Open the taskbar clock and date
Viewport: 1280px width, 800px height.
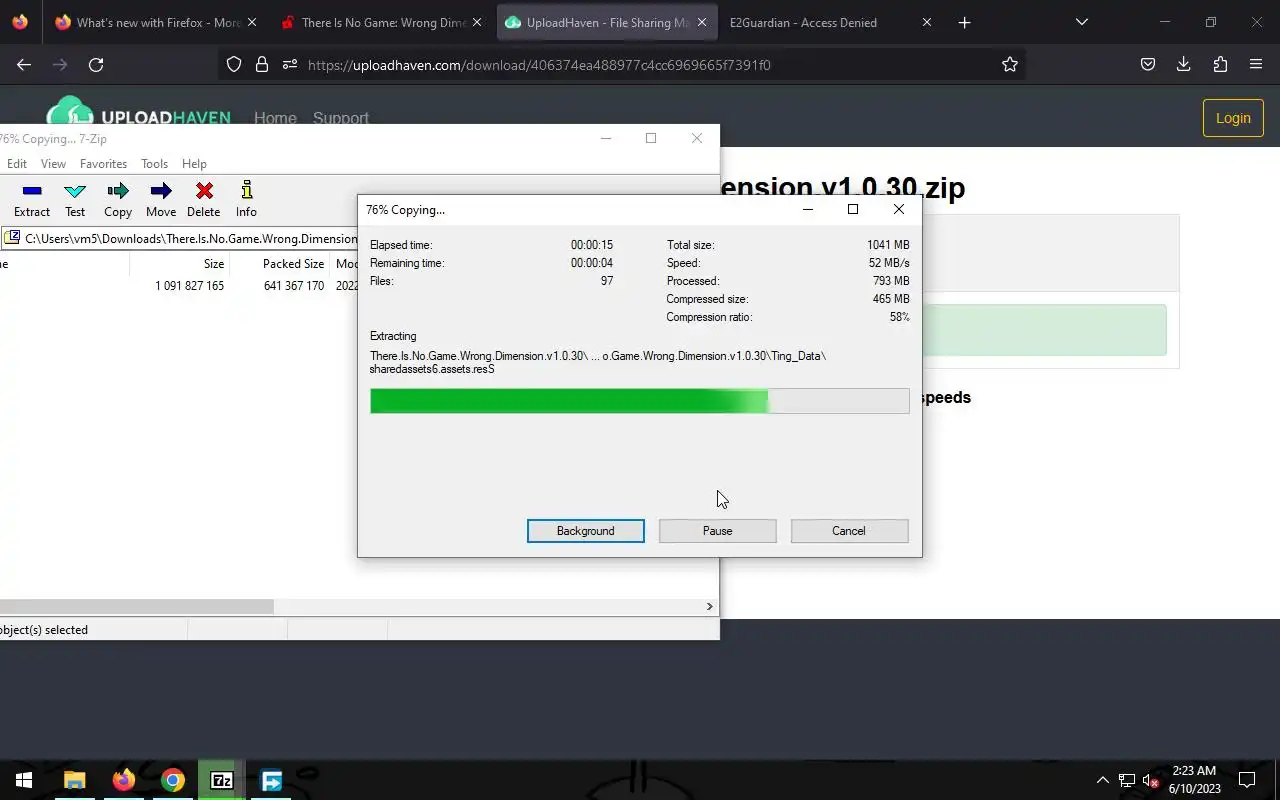pyautogui.click(x=1196, y=780)
